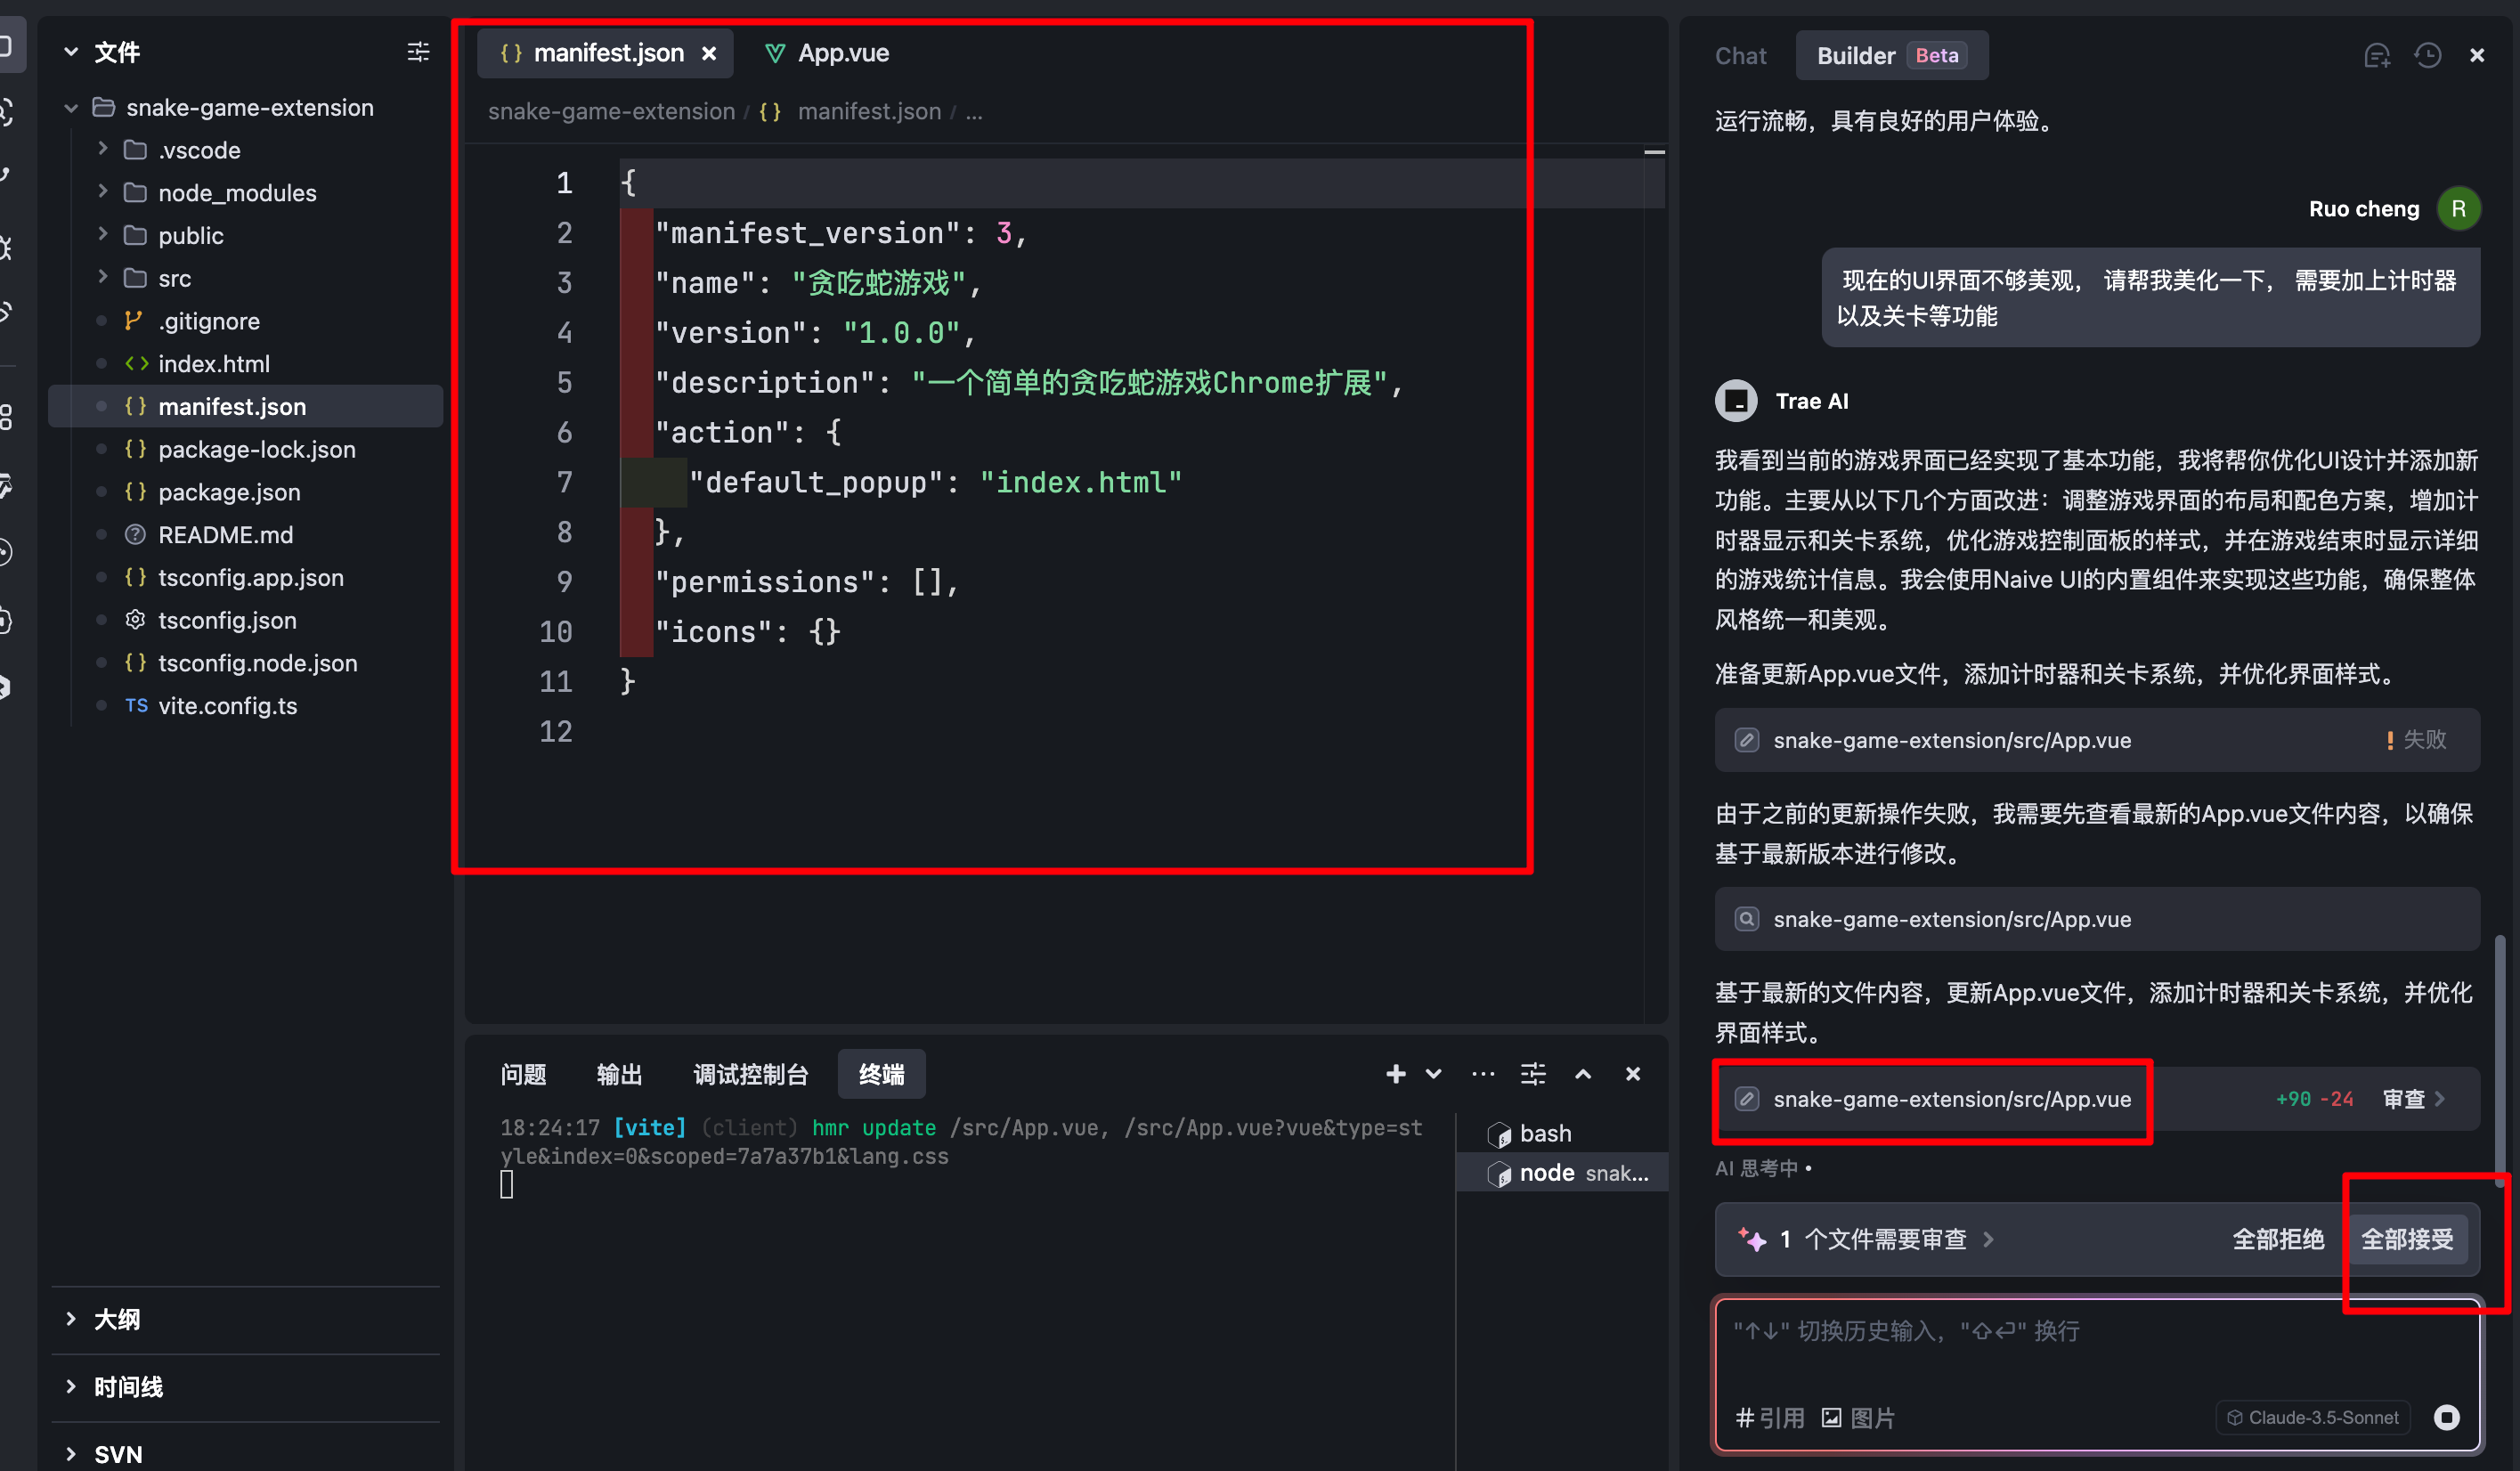Add a new terminal with plus icon
Viewport: 2520px width, 1471px height.
click(x=1395, y=1074)
